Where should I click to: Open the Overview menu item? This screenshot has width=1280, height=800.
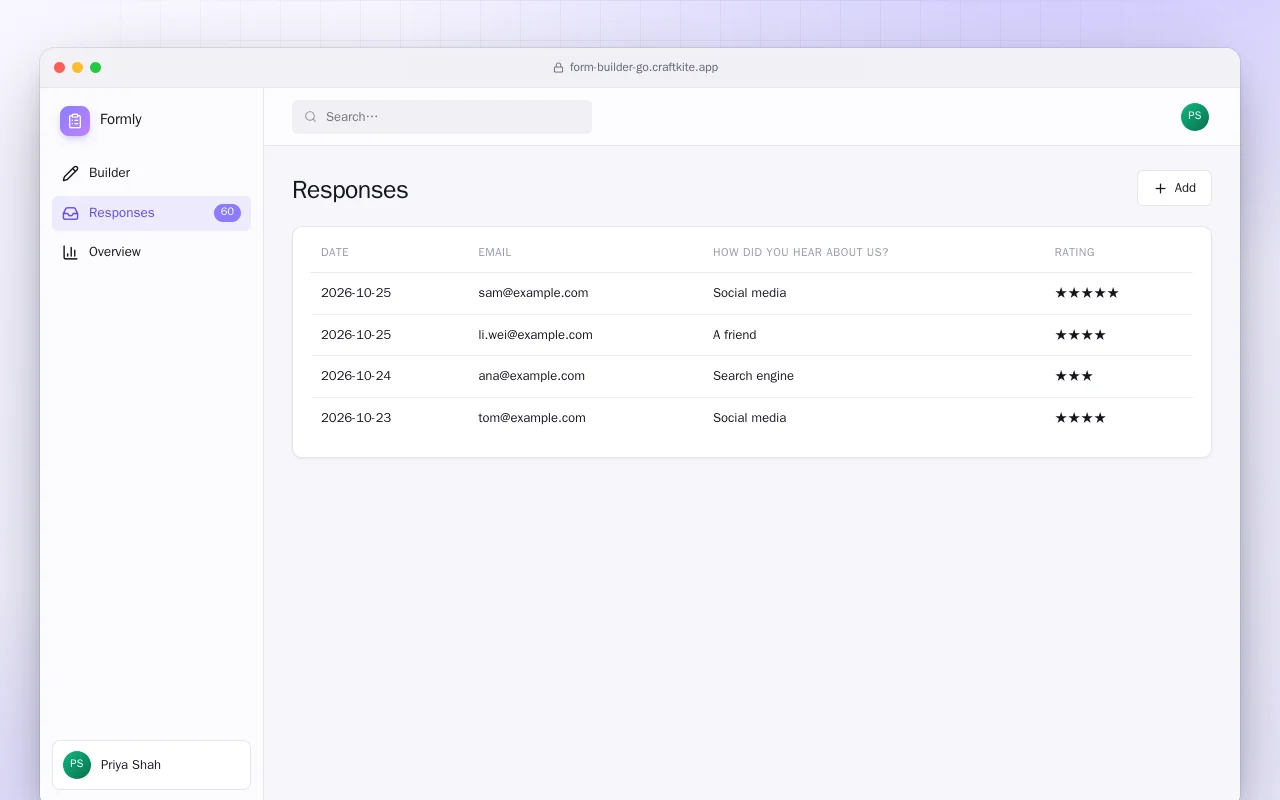click(151, 252)
